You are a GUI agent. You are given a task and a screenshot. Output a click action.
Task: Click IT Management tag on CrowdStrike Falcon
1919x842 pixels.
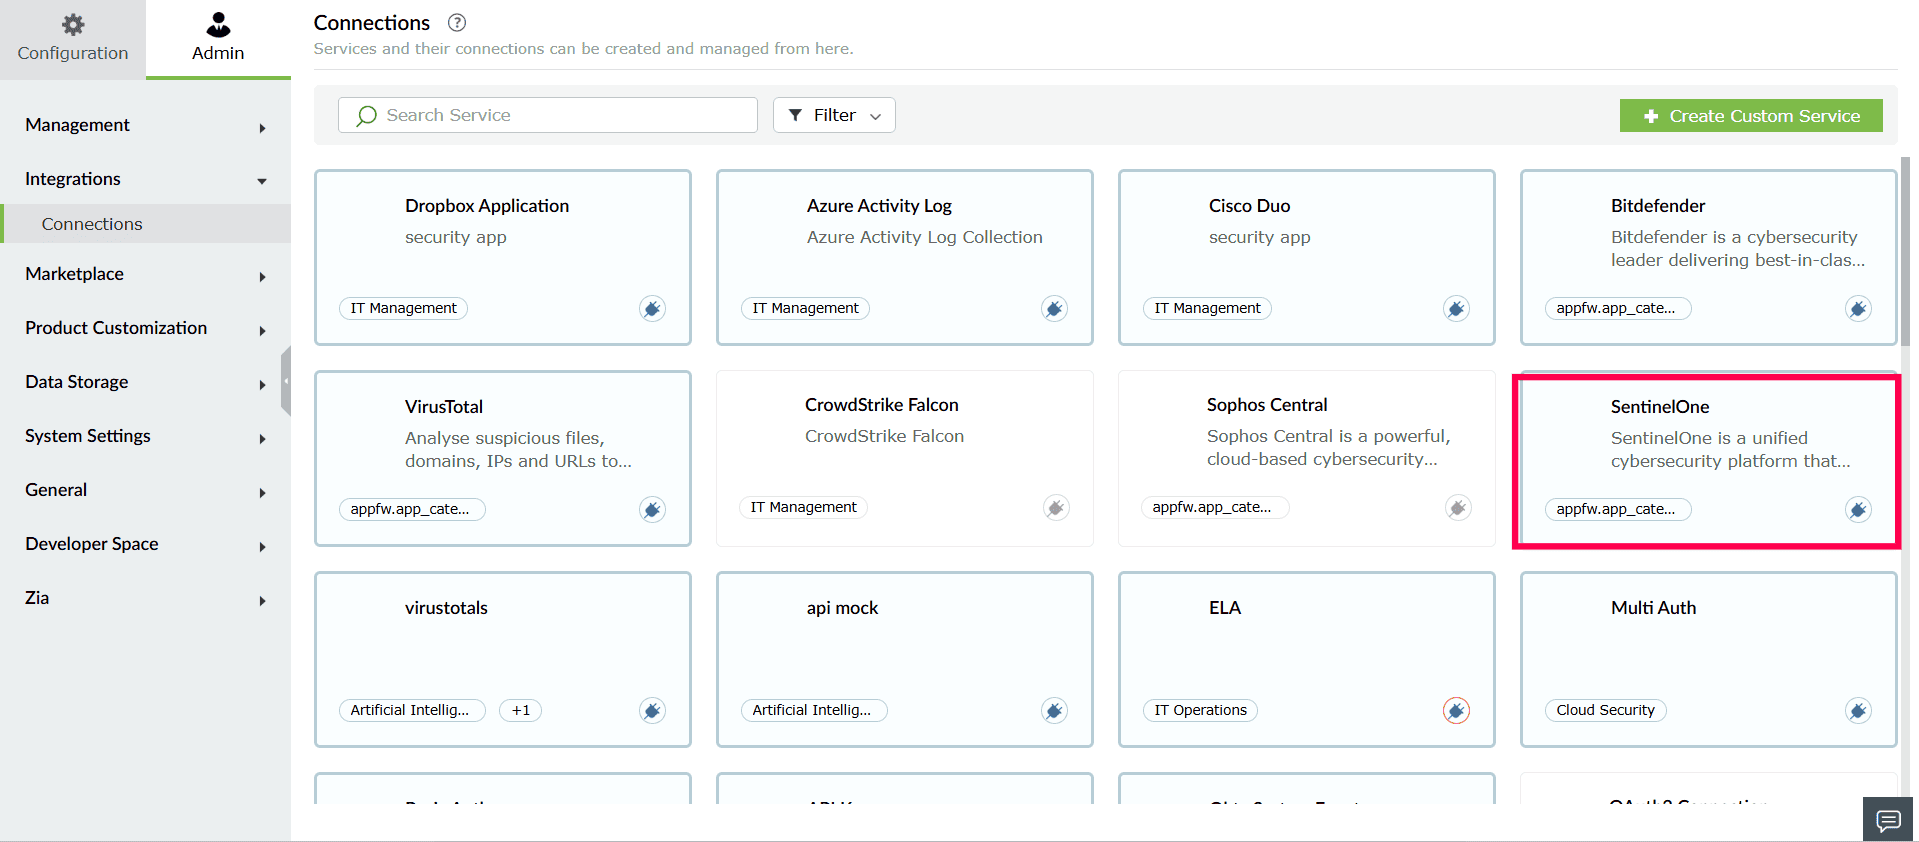click(x=803, y=508)
